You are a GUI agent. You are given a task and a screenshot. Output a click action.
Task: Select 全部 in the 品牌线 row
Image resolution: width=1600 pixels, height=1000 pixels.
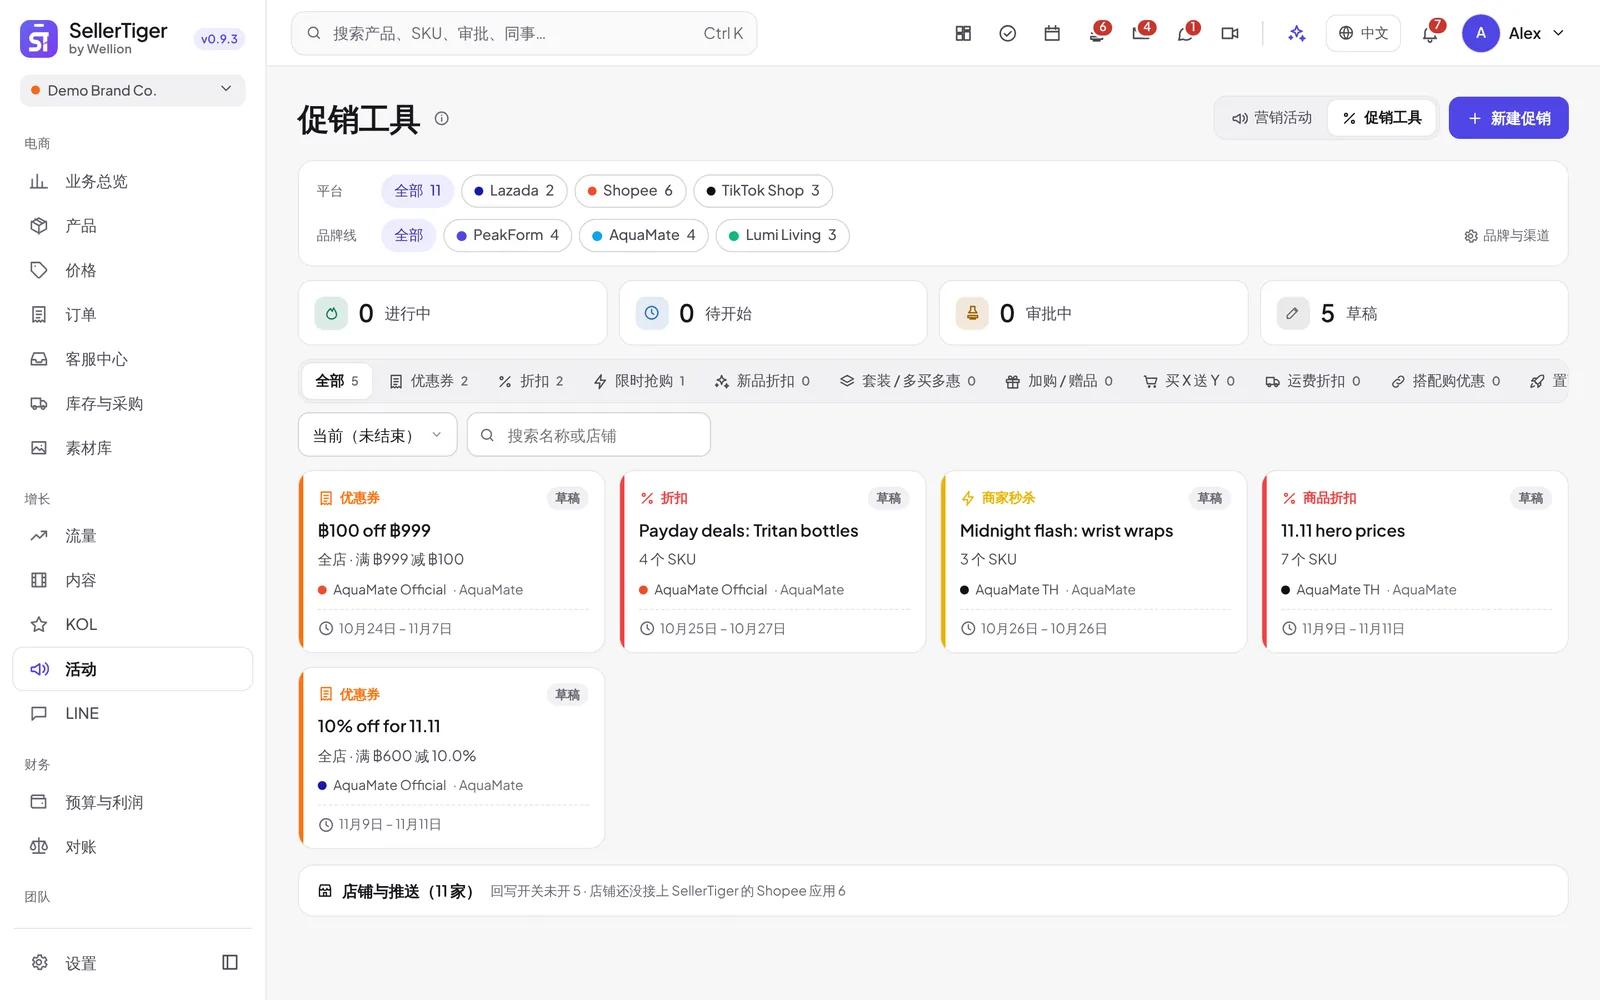pyautogui.click(x=408, y=235)
